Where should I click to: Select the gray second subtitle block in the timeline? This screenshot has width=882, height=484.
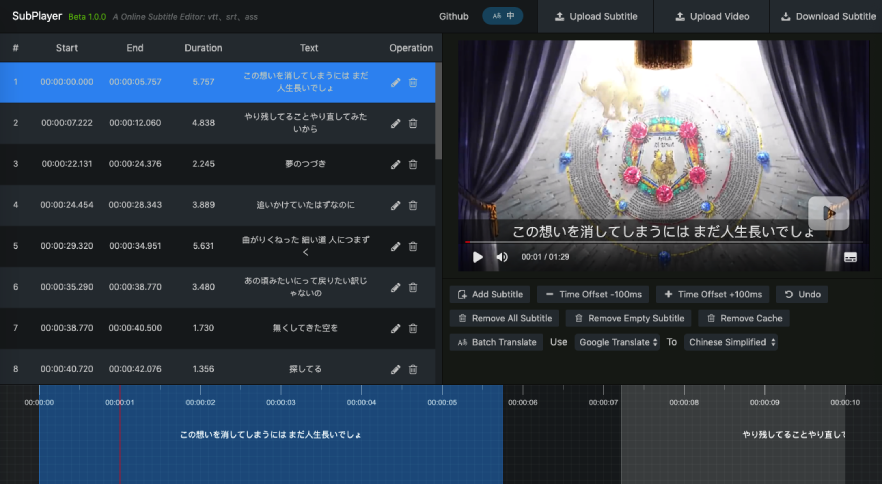(732, 434)
